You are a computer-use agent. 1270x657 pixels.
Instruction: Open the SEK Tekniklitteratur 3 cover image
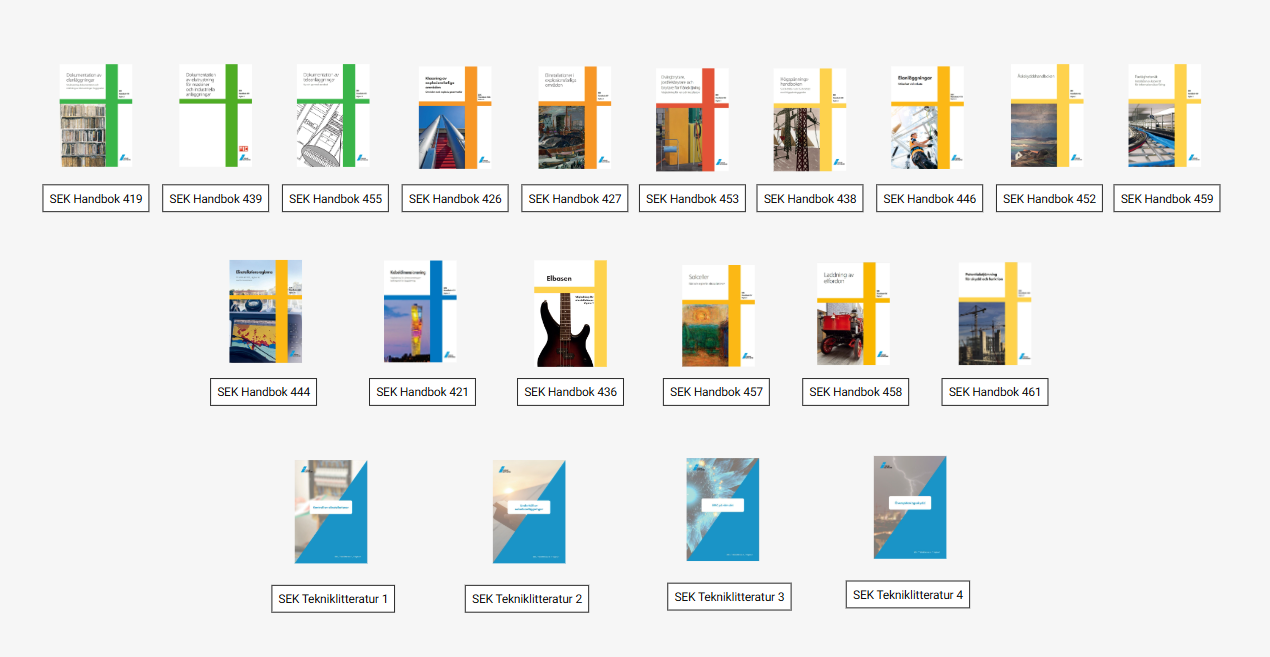click(722, 509)
